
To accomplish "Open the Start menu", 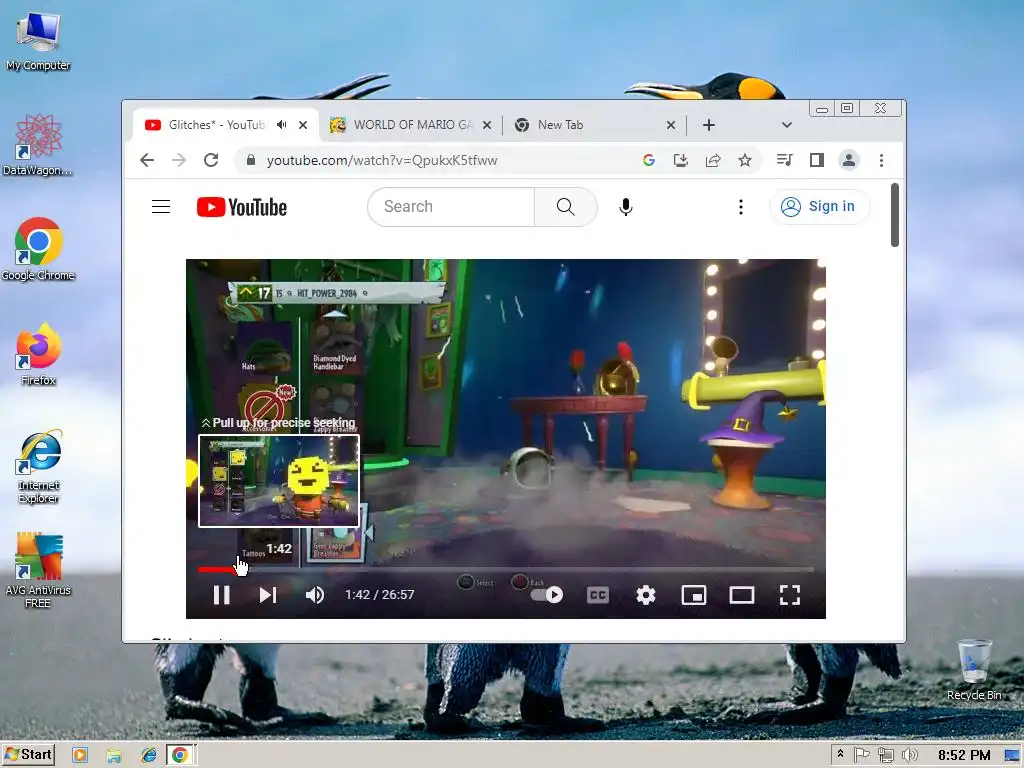I will point(27,755).
